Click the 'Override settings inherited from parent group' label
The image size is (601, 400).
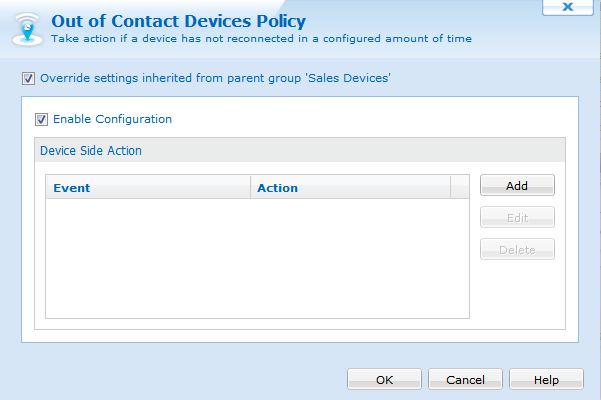point(215,78)
